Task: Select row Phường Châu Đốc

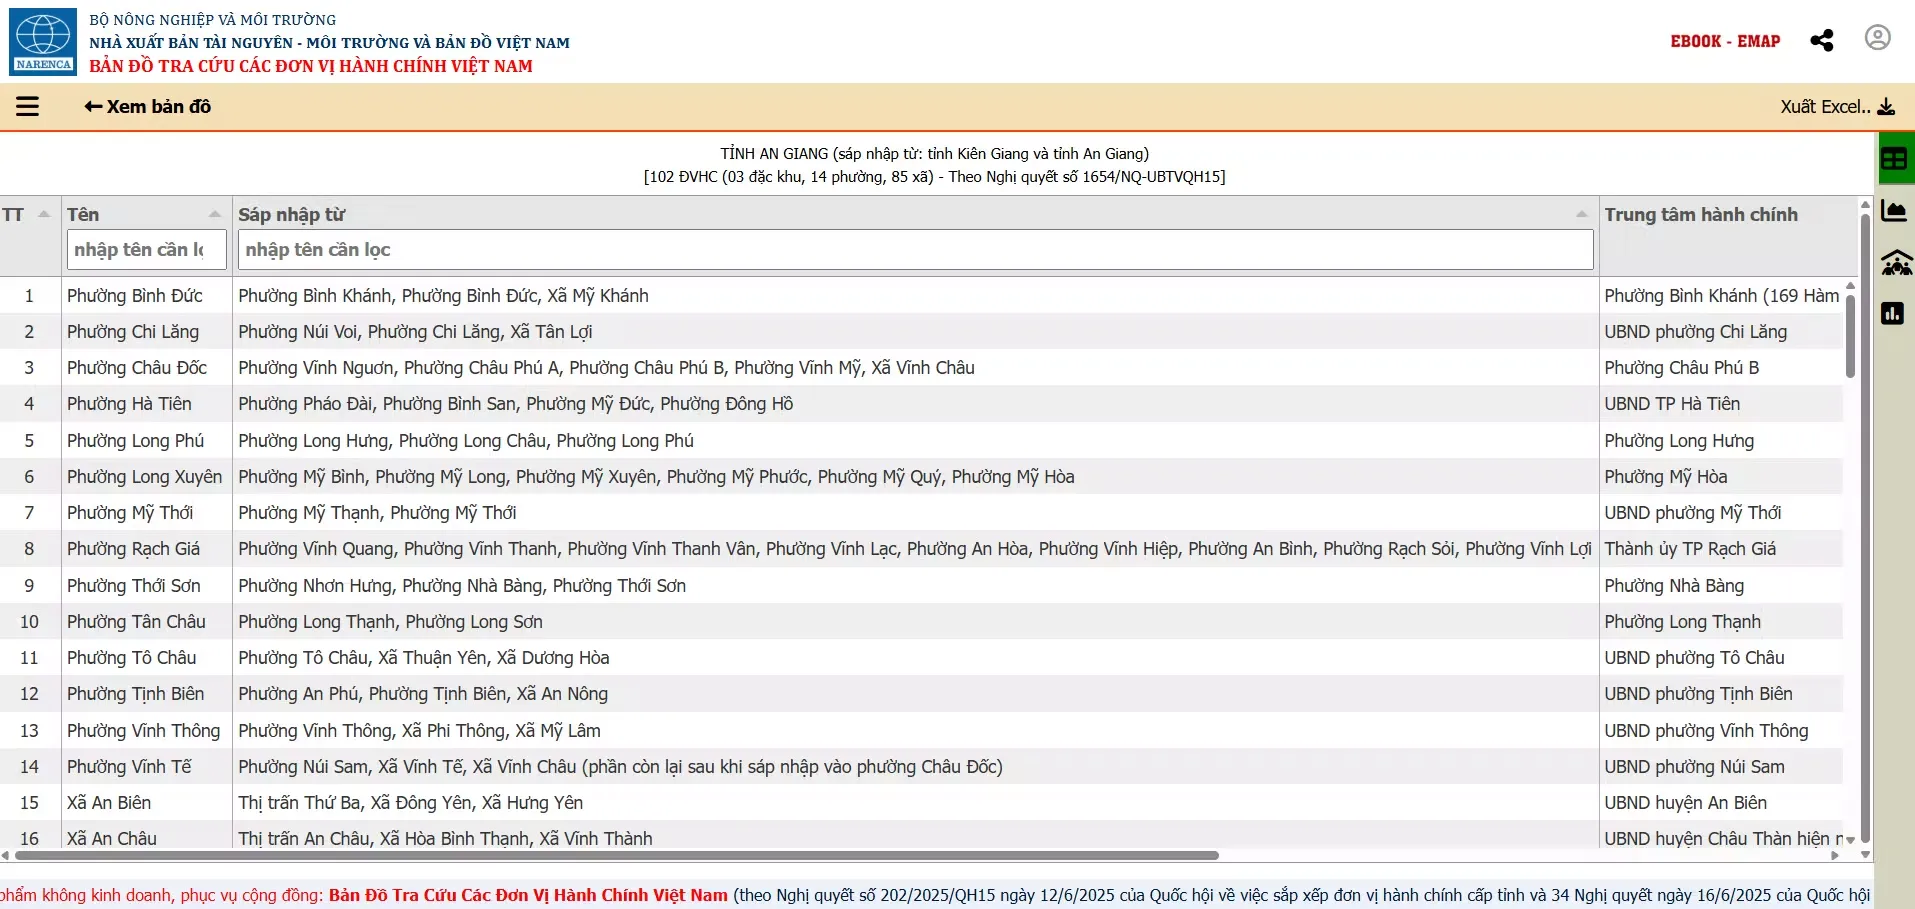Action: (x=921, y=368)
